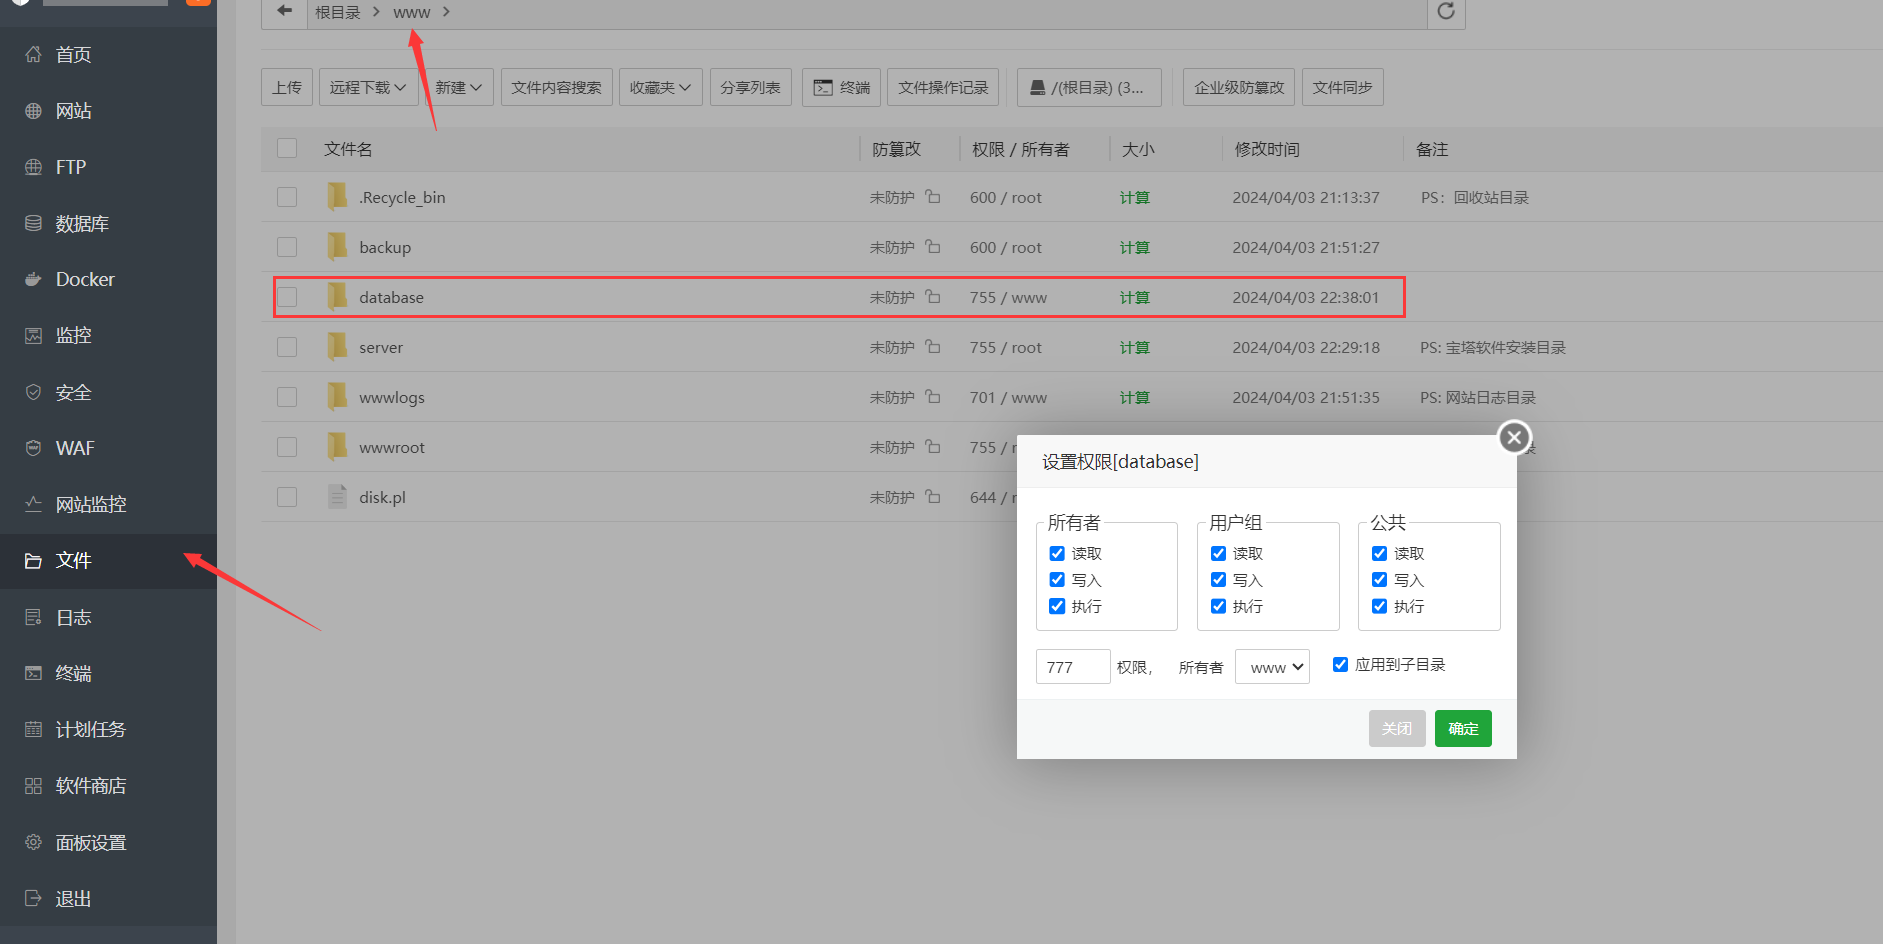
Task: Go to Database in sidebar menu
Action: [82, 224]
